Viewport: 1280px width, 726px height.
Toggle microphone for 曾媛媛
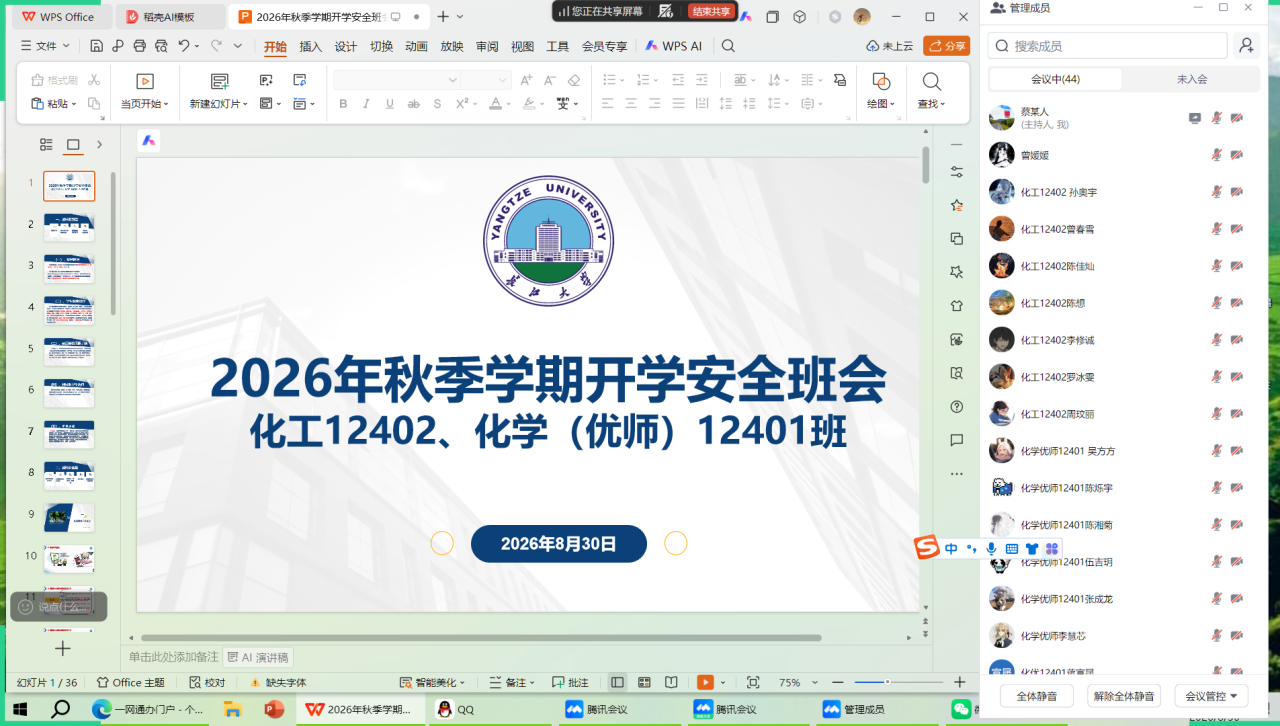[x=1217, y=155]
